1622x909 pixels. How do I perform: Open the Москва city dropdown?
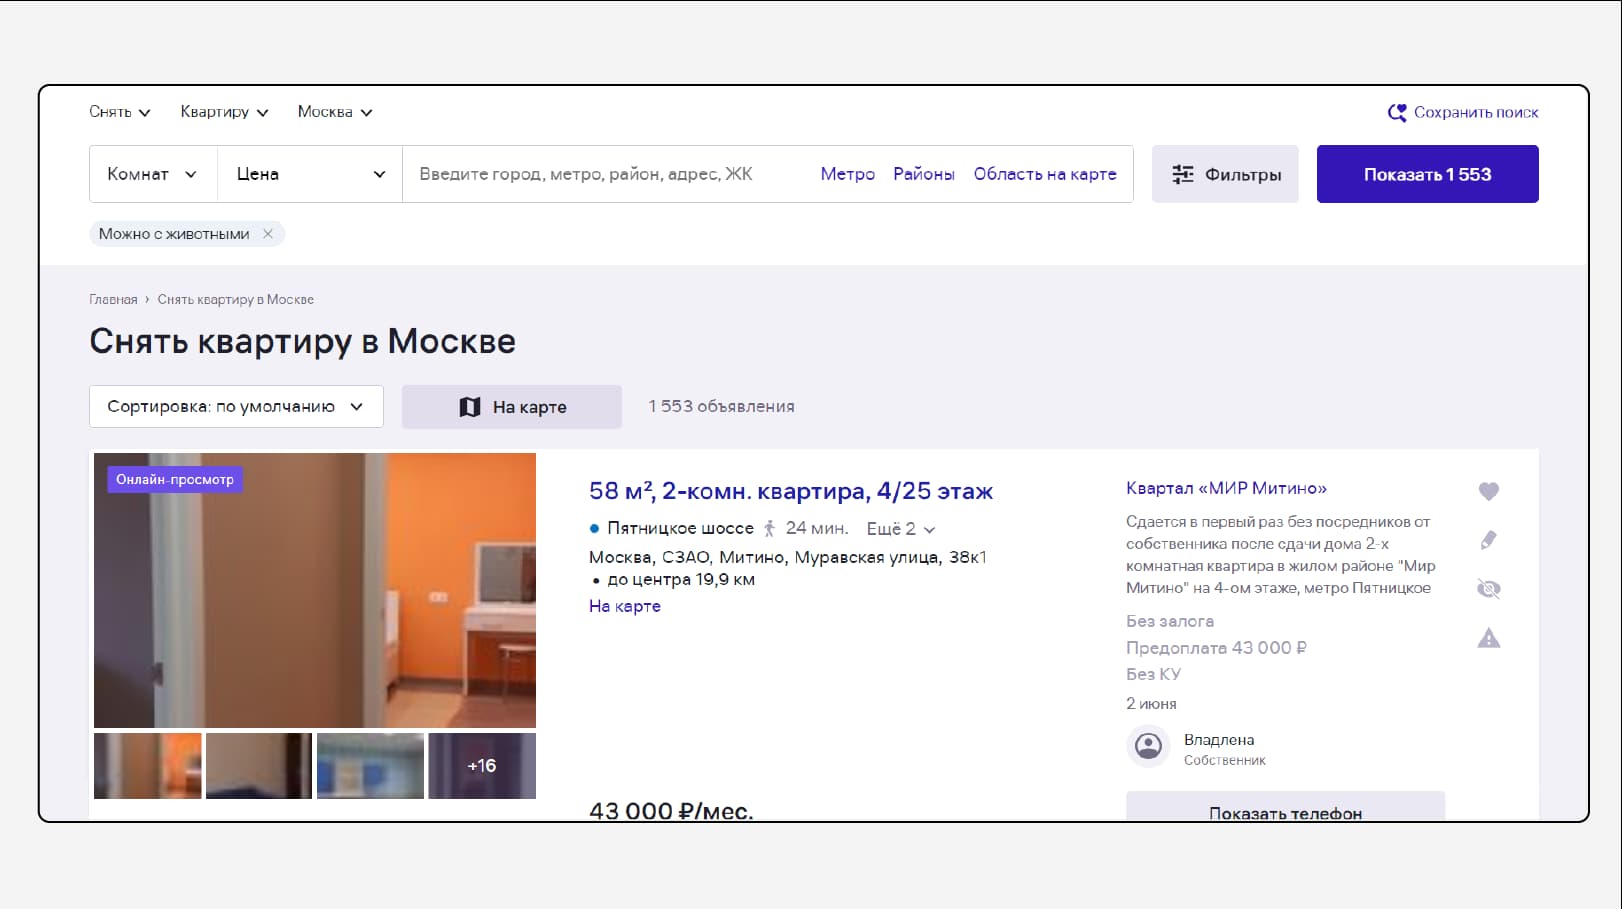click(x=335, y=112)
